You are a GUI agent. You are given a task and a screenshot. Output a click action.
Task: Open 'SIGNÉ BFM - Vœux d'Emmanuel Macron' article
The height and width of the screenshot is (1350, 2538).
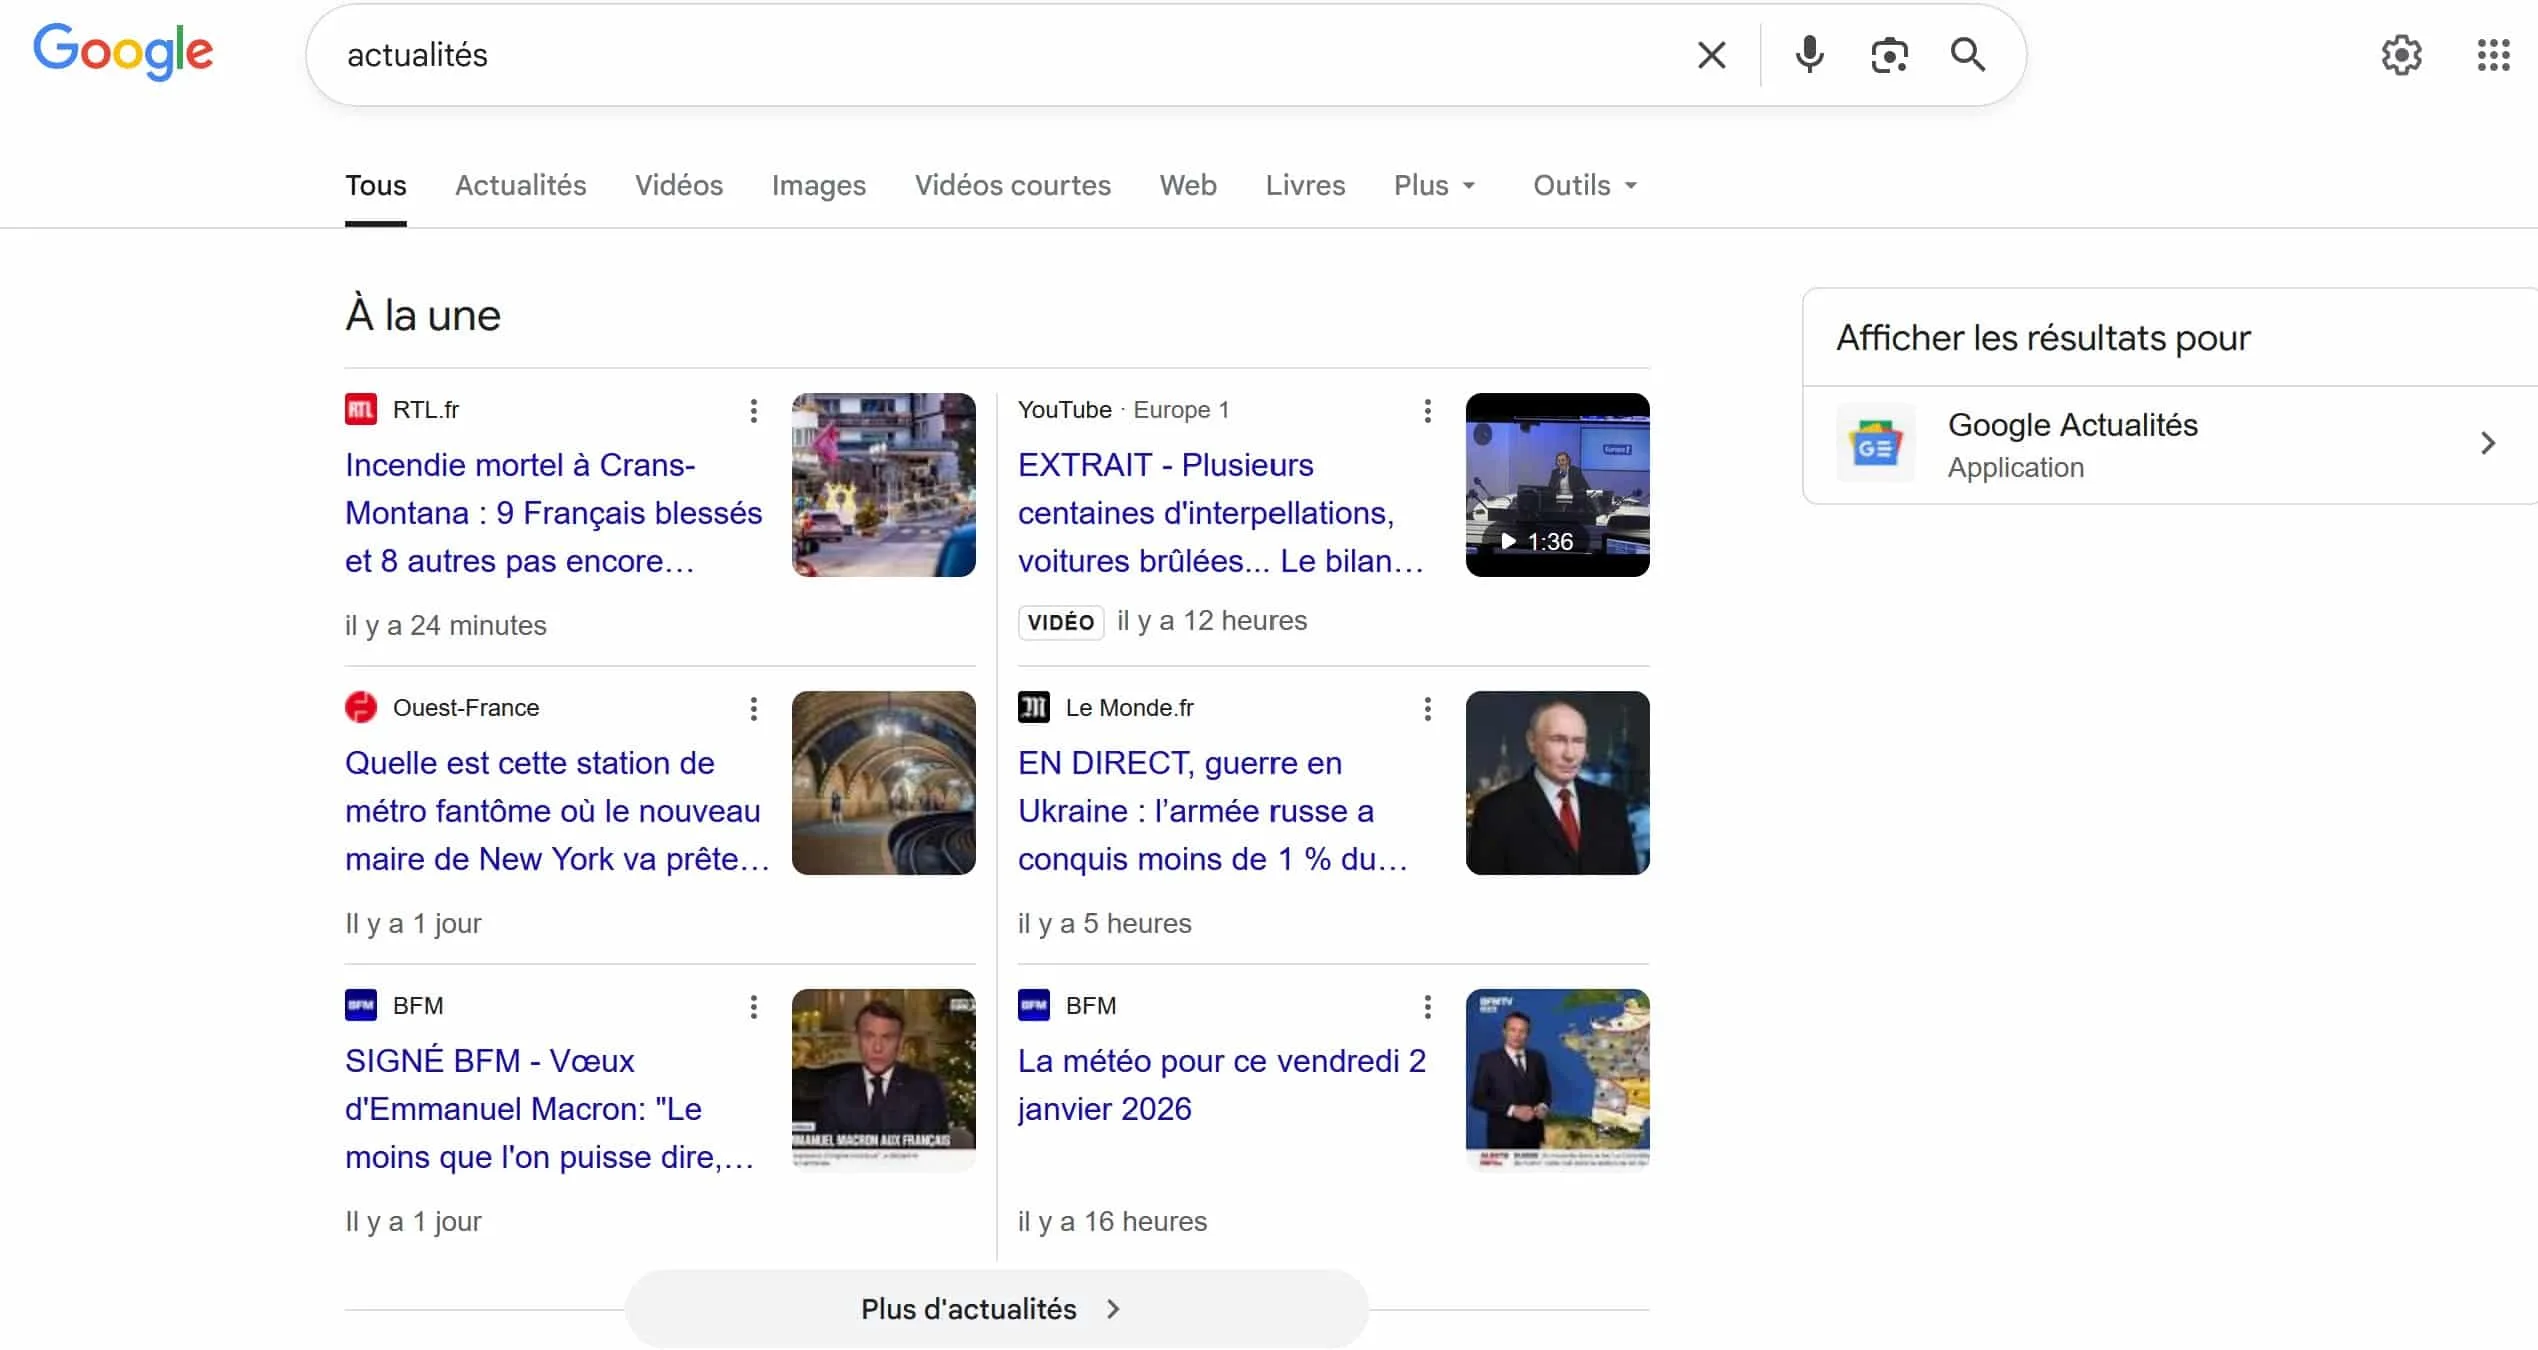[549, 1109]
